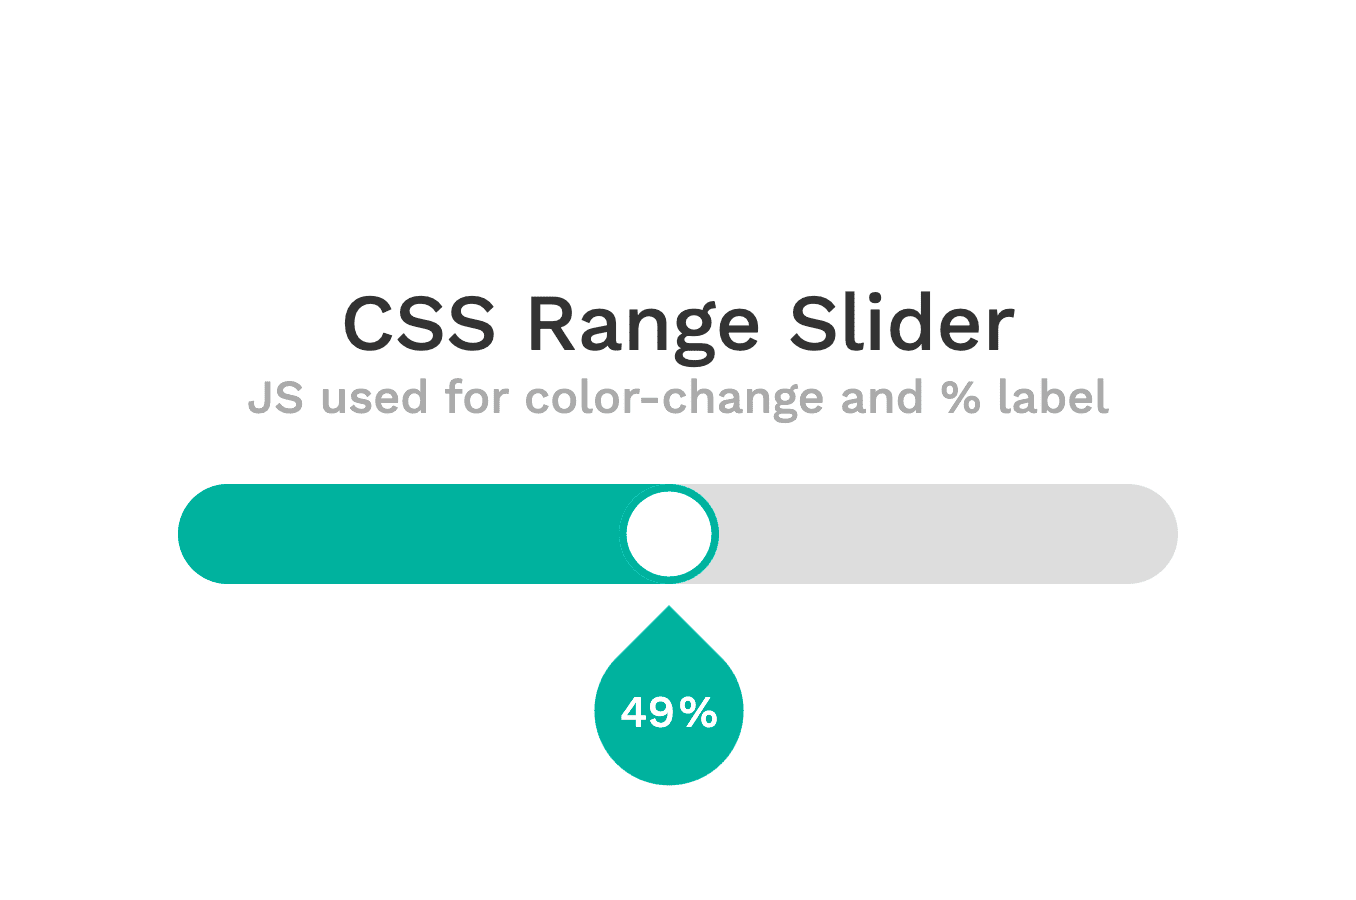
Task: Click the middle of the slider bar
Action: (x=678, y=533)
